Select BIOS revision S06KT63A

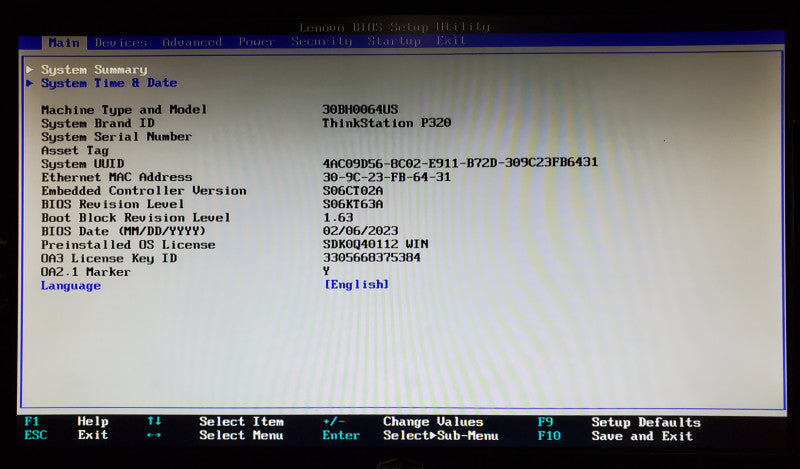(x=353, y=204)
